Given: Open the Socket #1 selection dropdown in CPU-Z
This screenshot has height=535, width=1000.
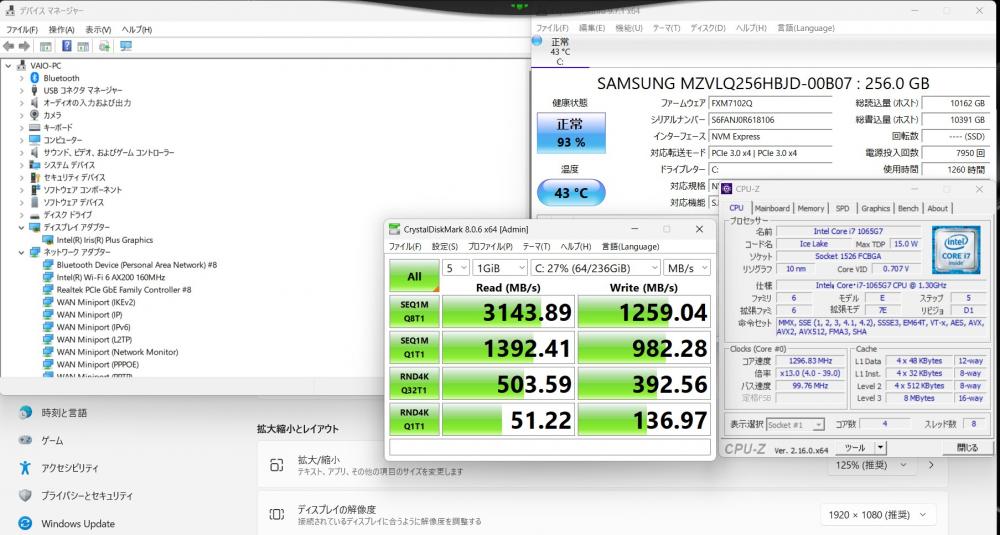Looking at the screenshot, I should 795,425.
